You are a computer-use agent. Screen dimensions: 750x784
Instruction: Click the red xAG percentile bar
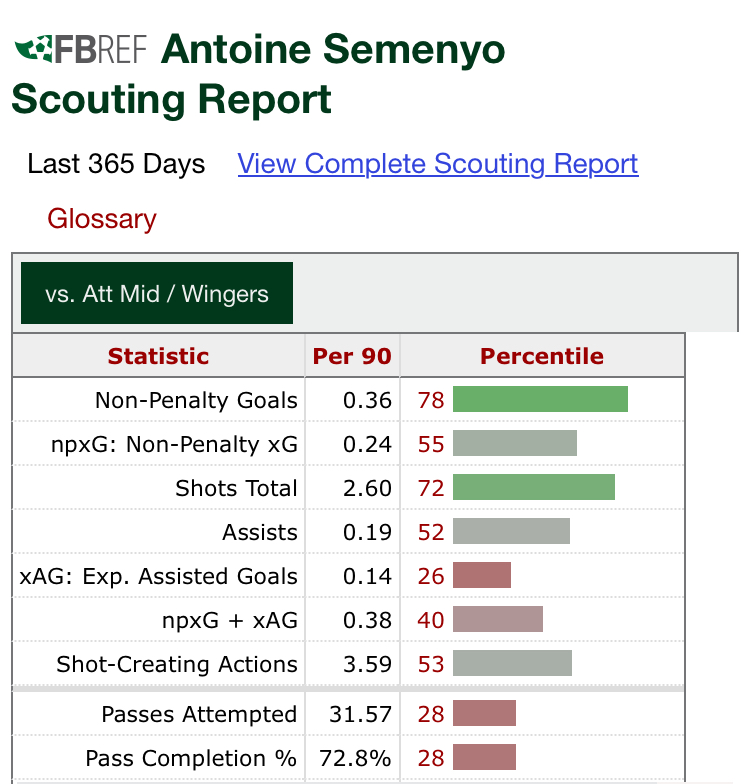(x=482, y=576)
